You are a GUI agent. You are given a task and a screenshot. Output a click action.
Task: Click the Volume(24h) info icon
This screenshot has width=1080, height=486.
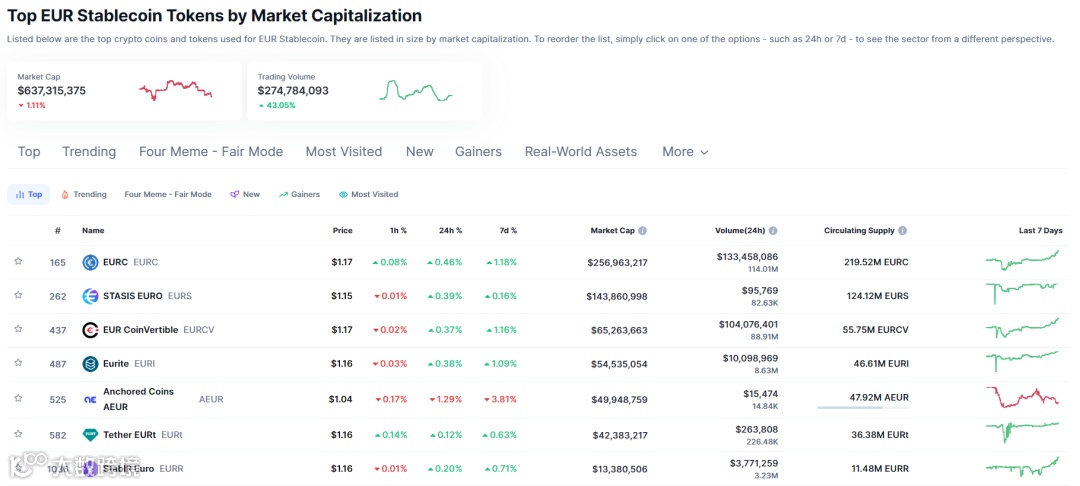(773, 231)
